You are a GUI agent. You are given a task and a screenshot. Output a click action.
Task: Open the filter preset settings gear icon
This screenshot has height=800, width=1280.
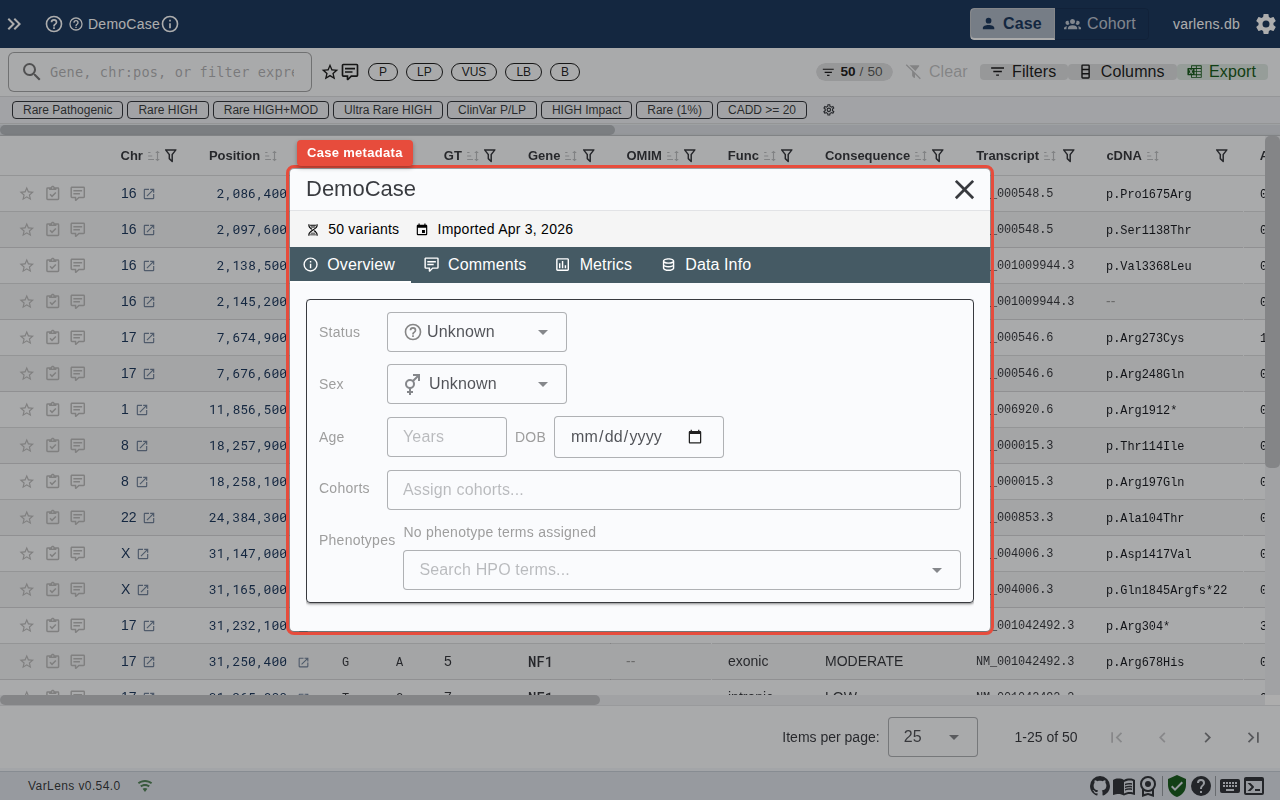[x=828, y=110]
